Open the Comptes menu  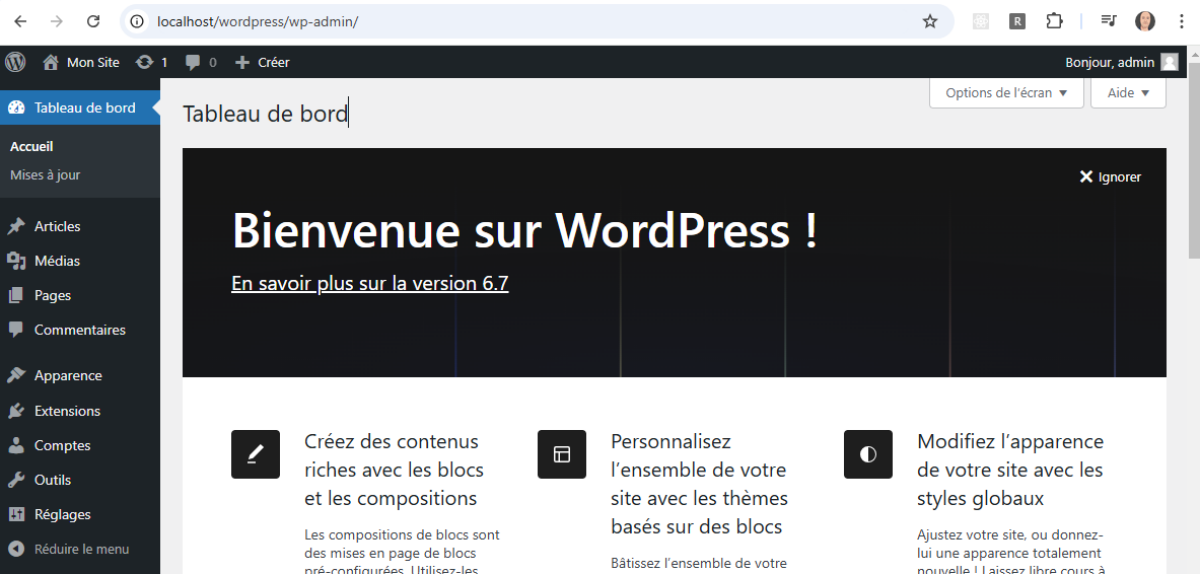tap(80, 446)
